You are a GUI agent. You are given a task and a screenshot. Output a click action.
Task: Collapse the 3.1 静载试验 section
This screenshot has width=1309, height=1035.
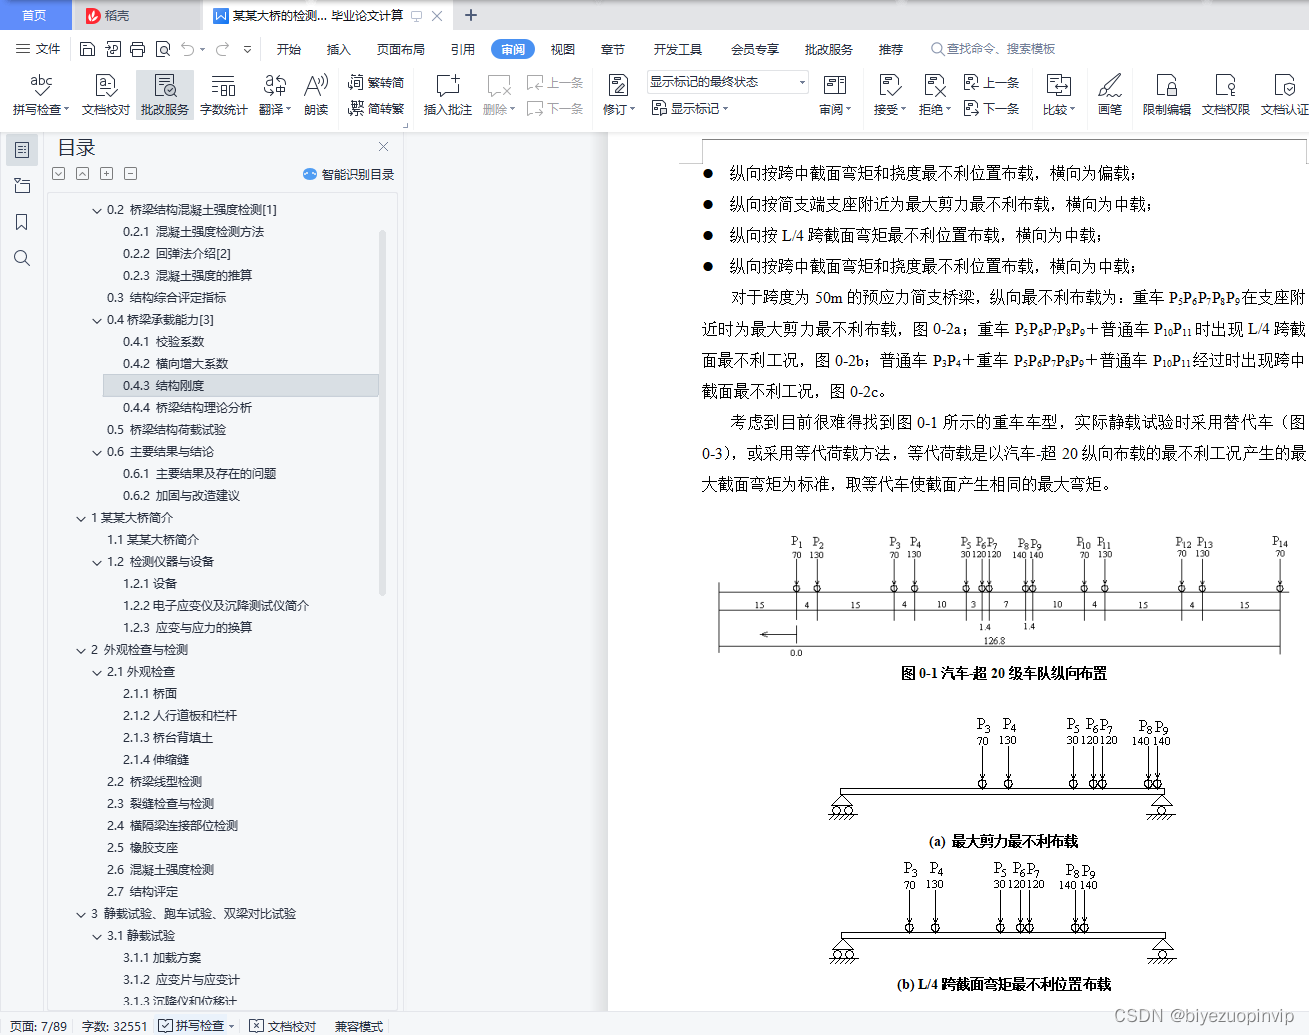pyautogui.click(x=97, y=936)
